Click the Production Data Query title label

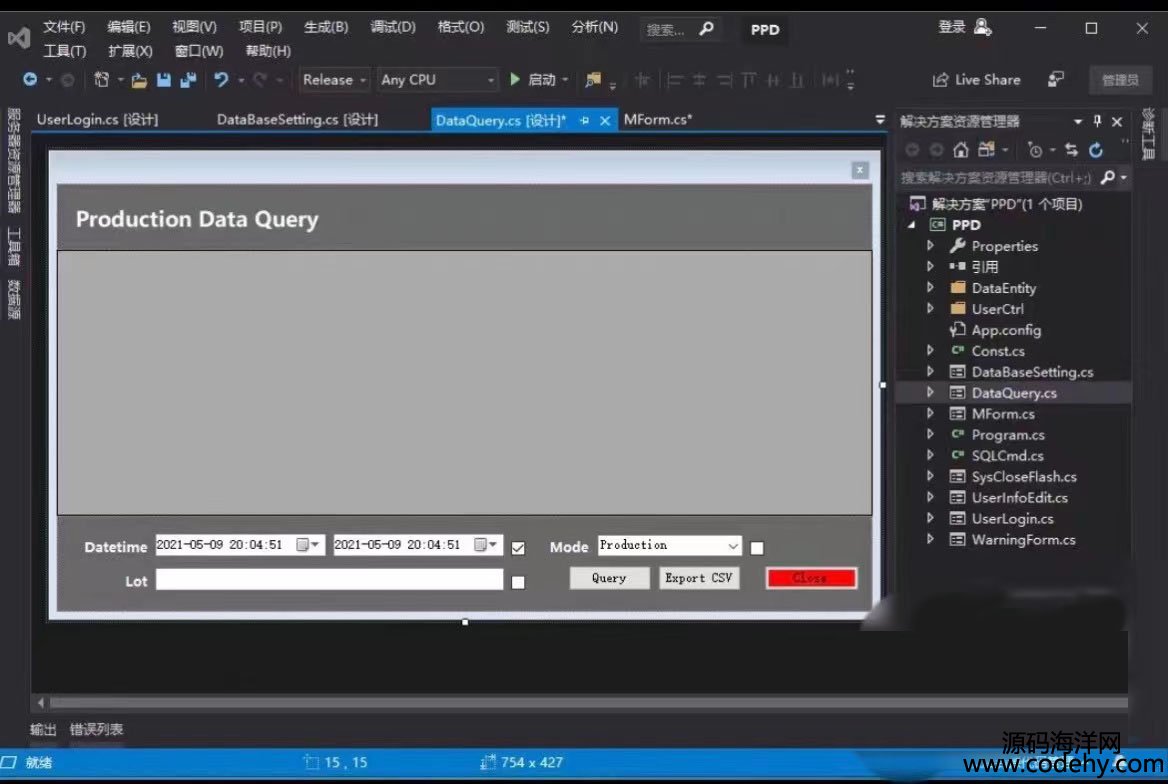pos(197,219)
